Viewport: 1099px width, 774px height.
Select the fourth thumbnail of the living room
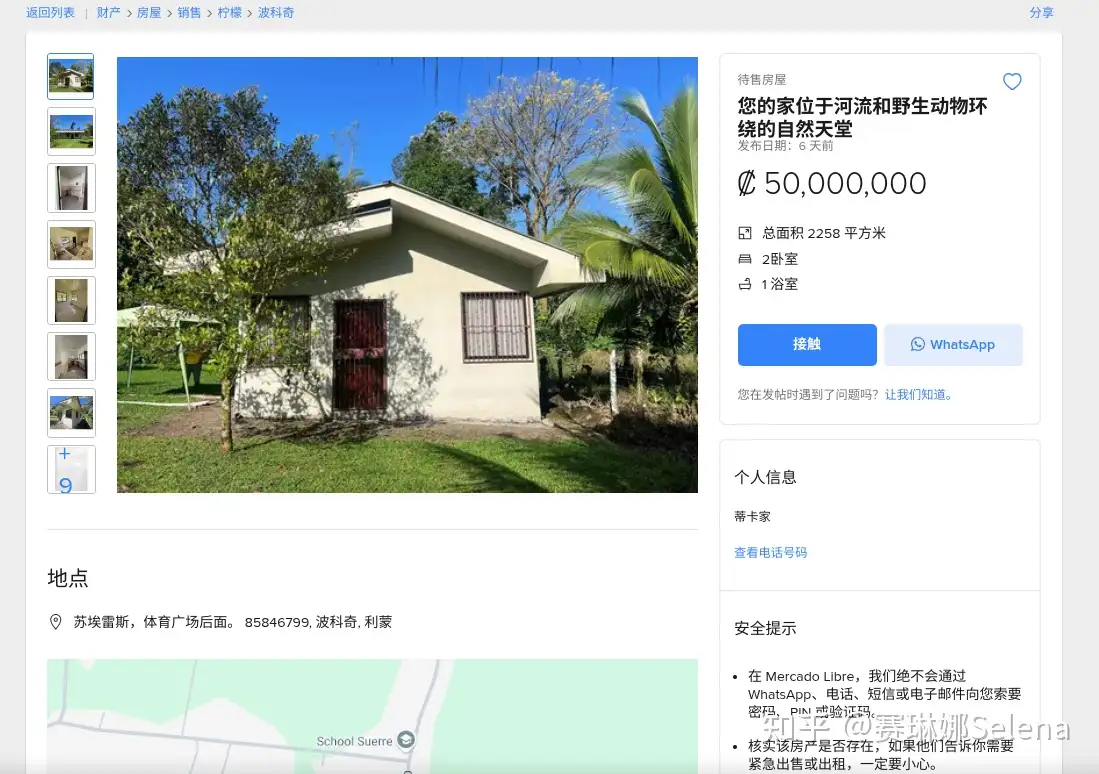pyautogui.click(x=71, y=244)
